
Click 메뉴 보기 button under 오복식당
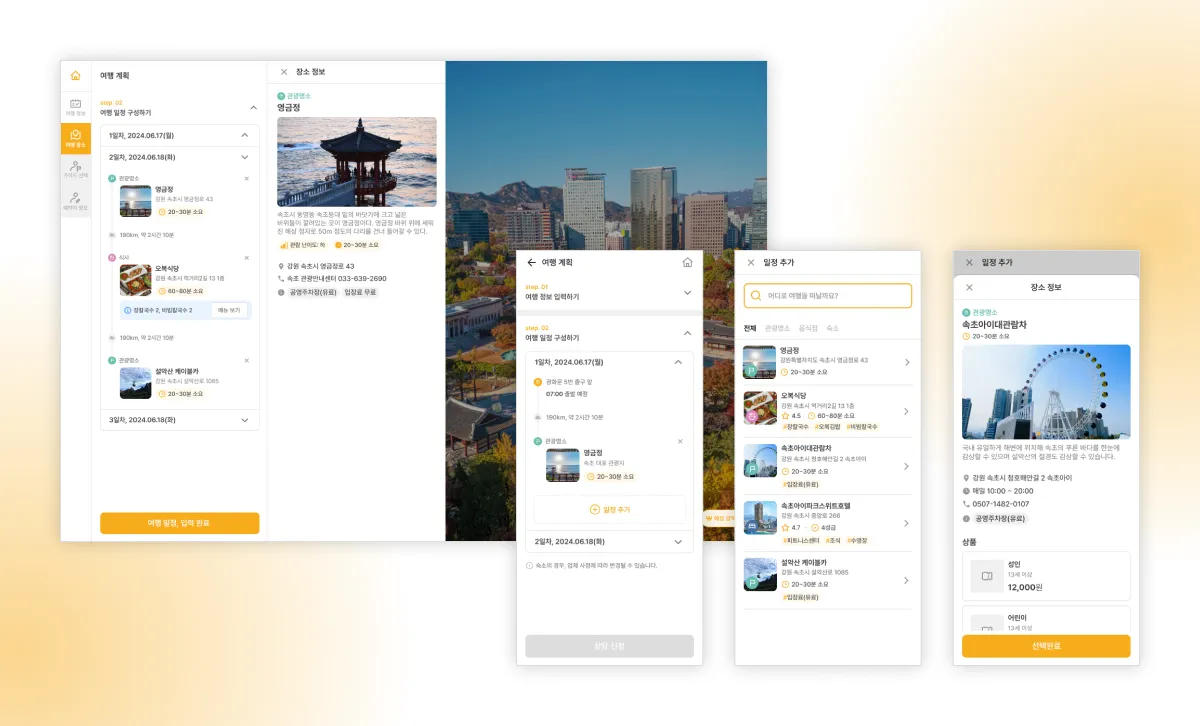[x=229, y=311]
